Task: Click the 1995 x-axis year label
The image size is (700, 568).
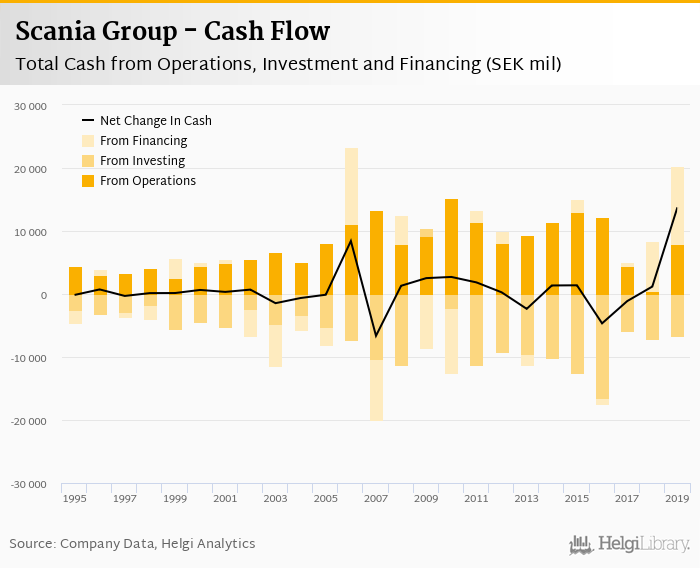Action: pyautogui.click(x=75, y=497)
